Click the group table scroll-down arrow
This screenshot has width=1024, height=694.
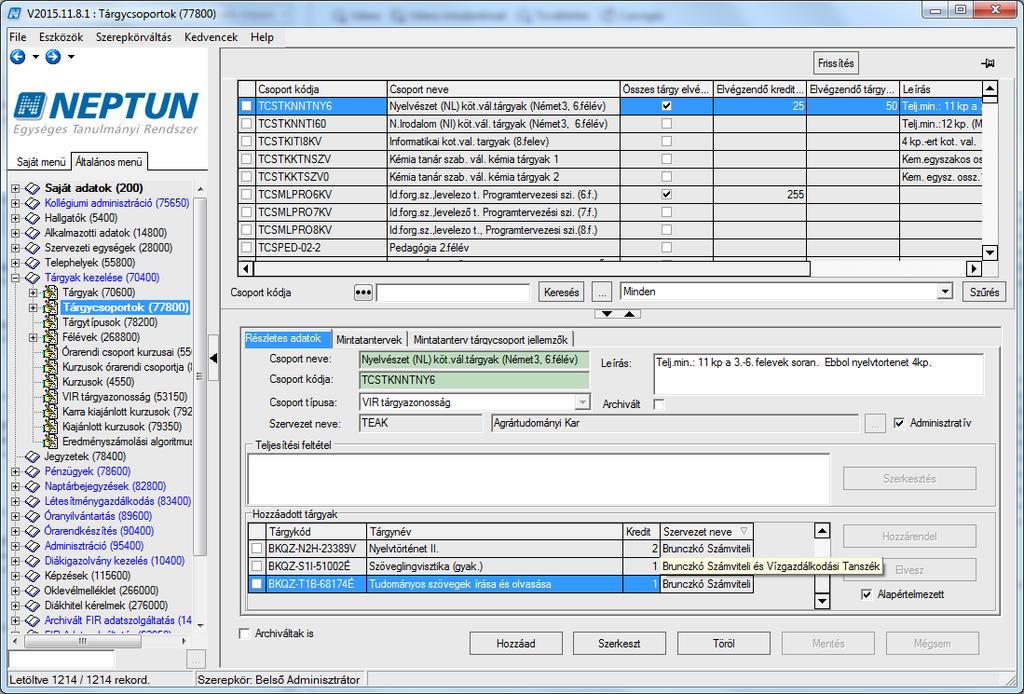(x=990, y=253)
